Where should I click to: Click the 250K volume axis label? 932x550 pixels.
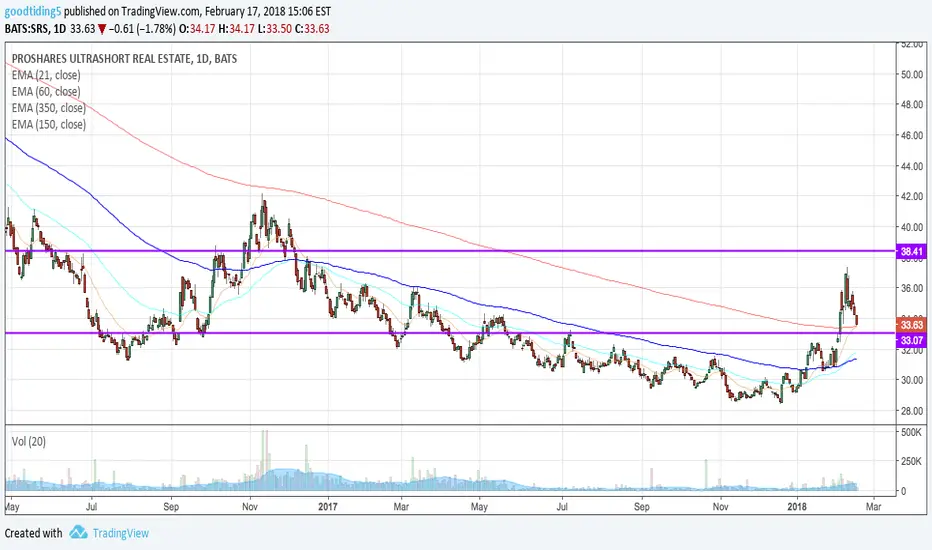pos(911,461)
